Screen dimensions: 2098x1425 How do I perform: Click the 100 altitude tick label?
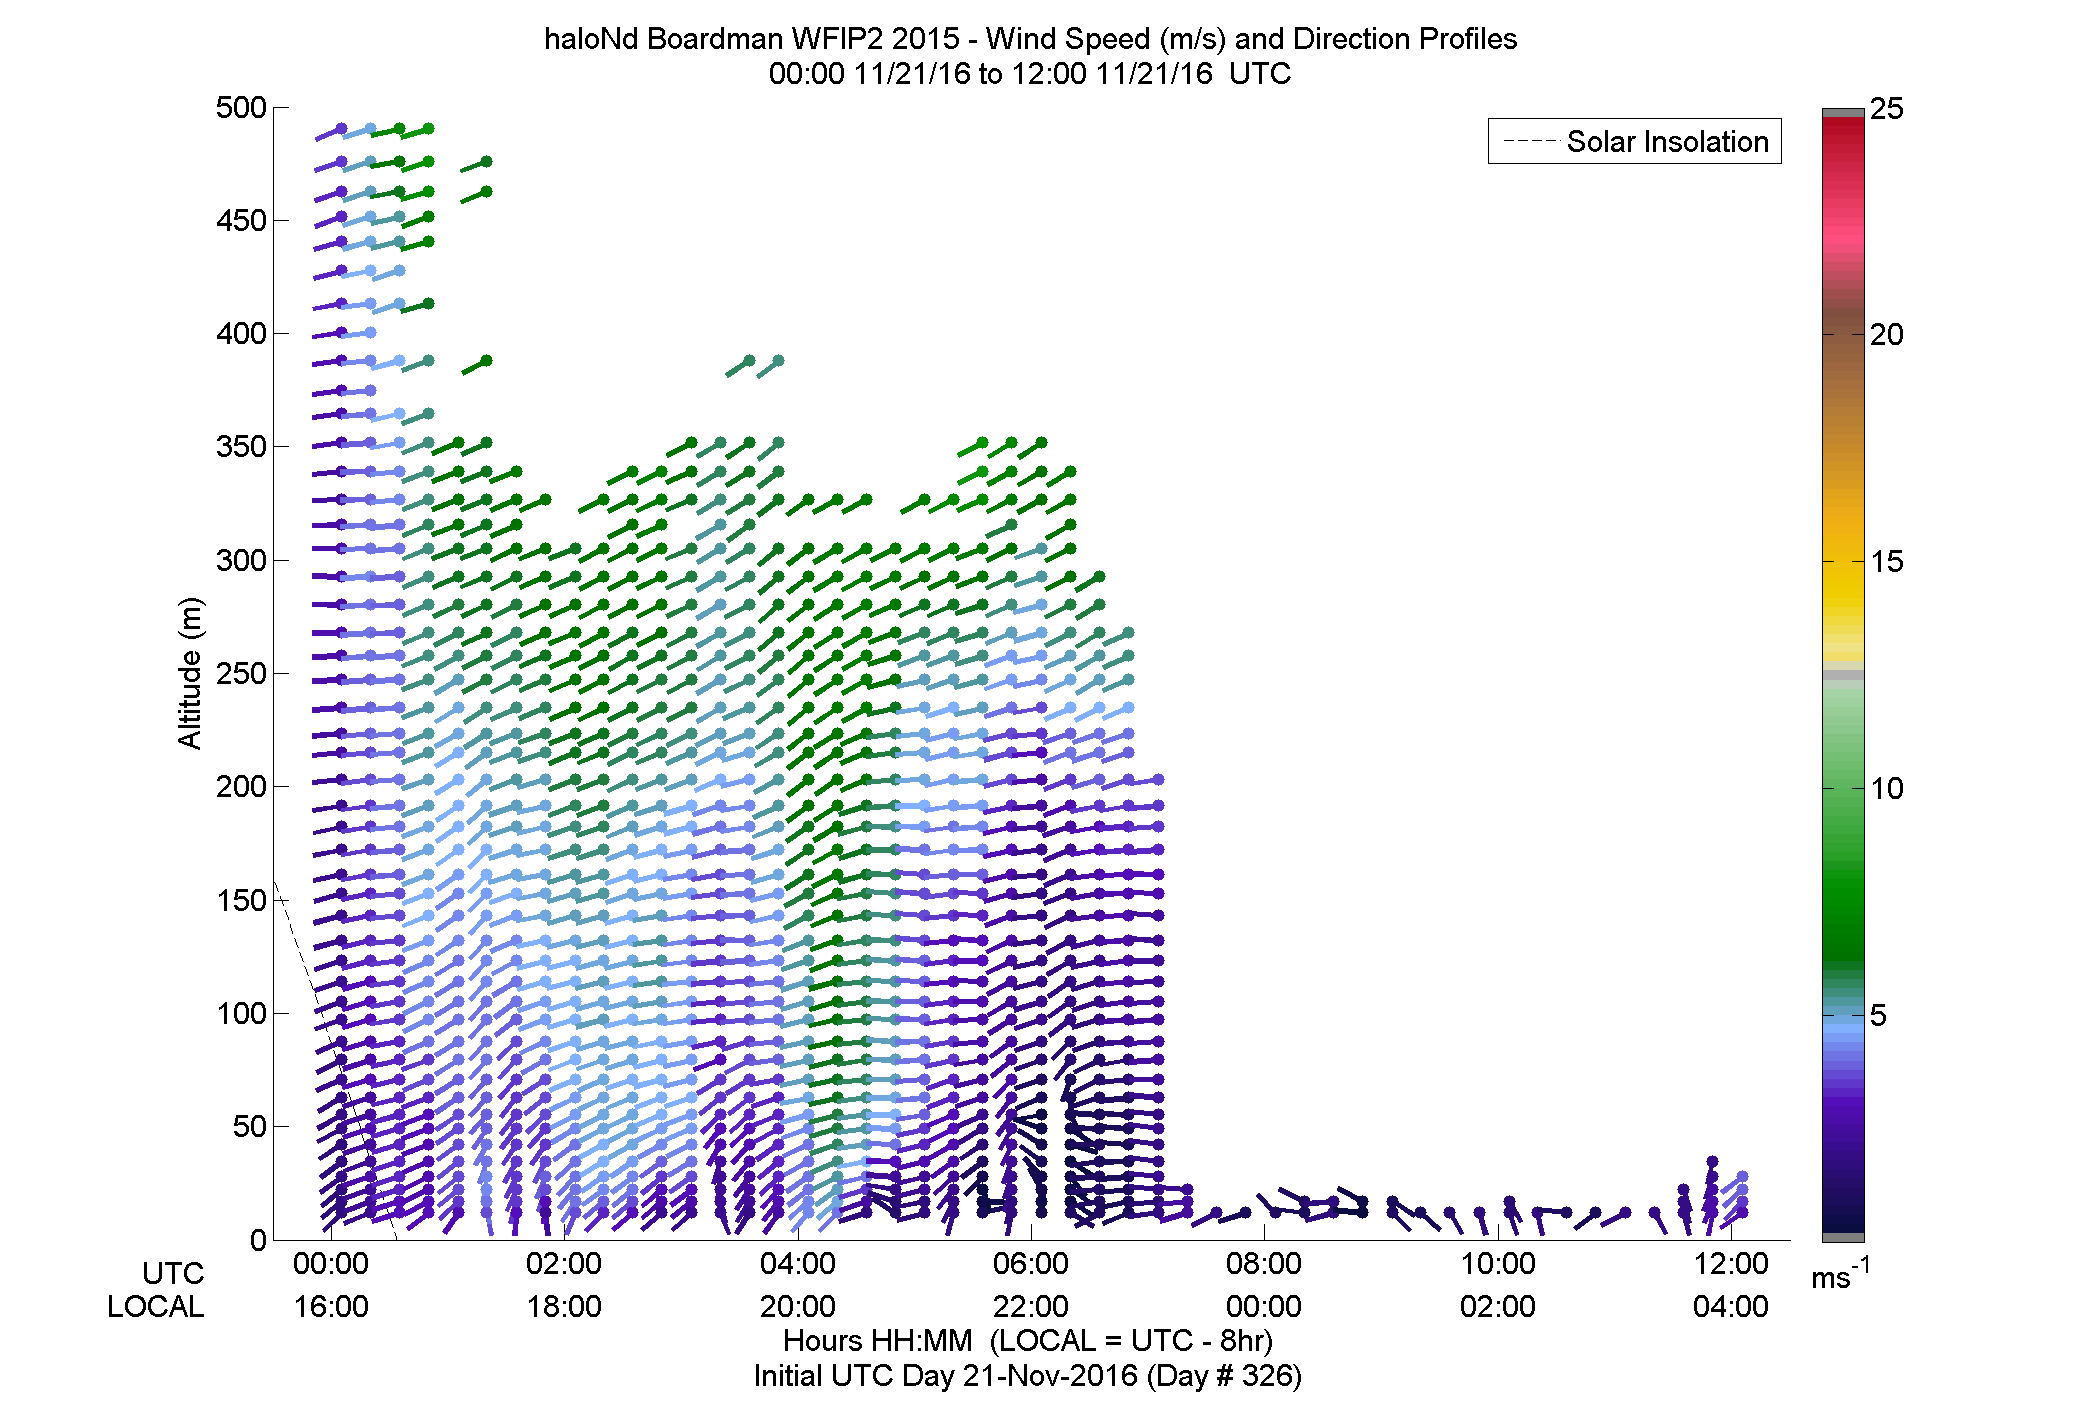[x=241, y=1014]
